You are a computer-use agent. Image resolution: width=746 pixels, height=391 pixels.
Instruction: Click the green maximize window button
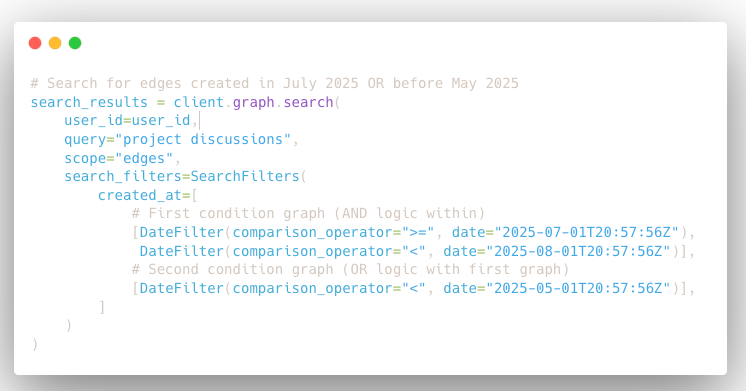click(x=75, y=43)
